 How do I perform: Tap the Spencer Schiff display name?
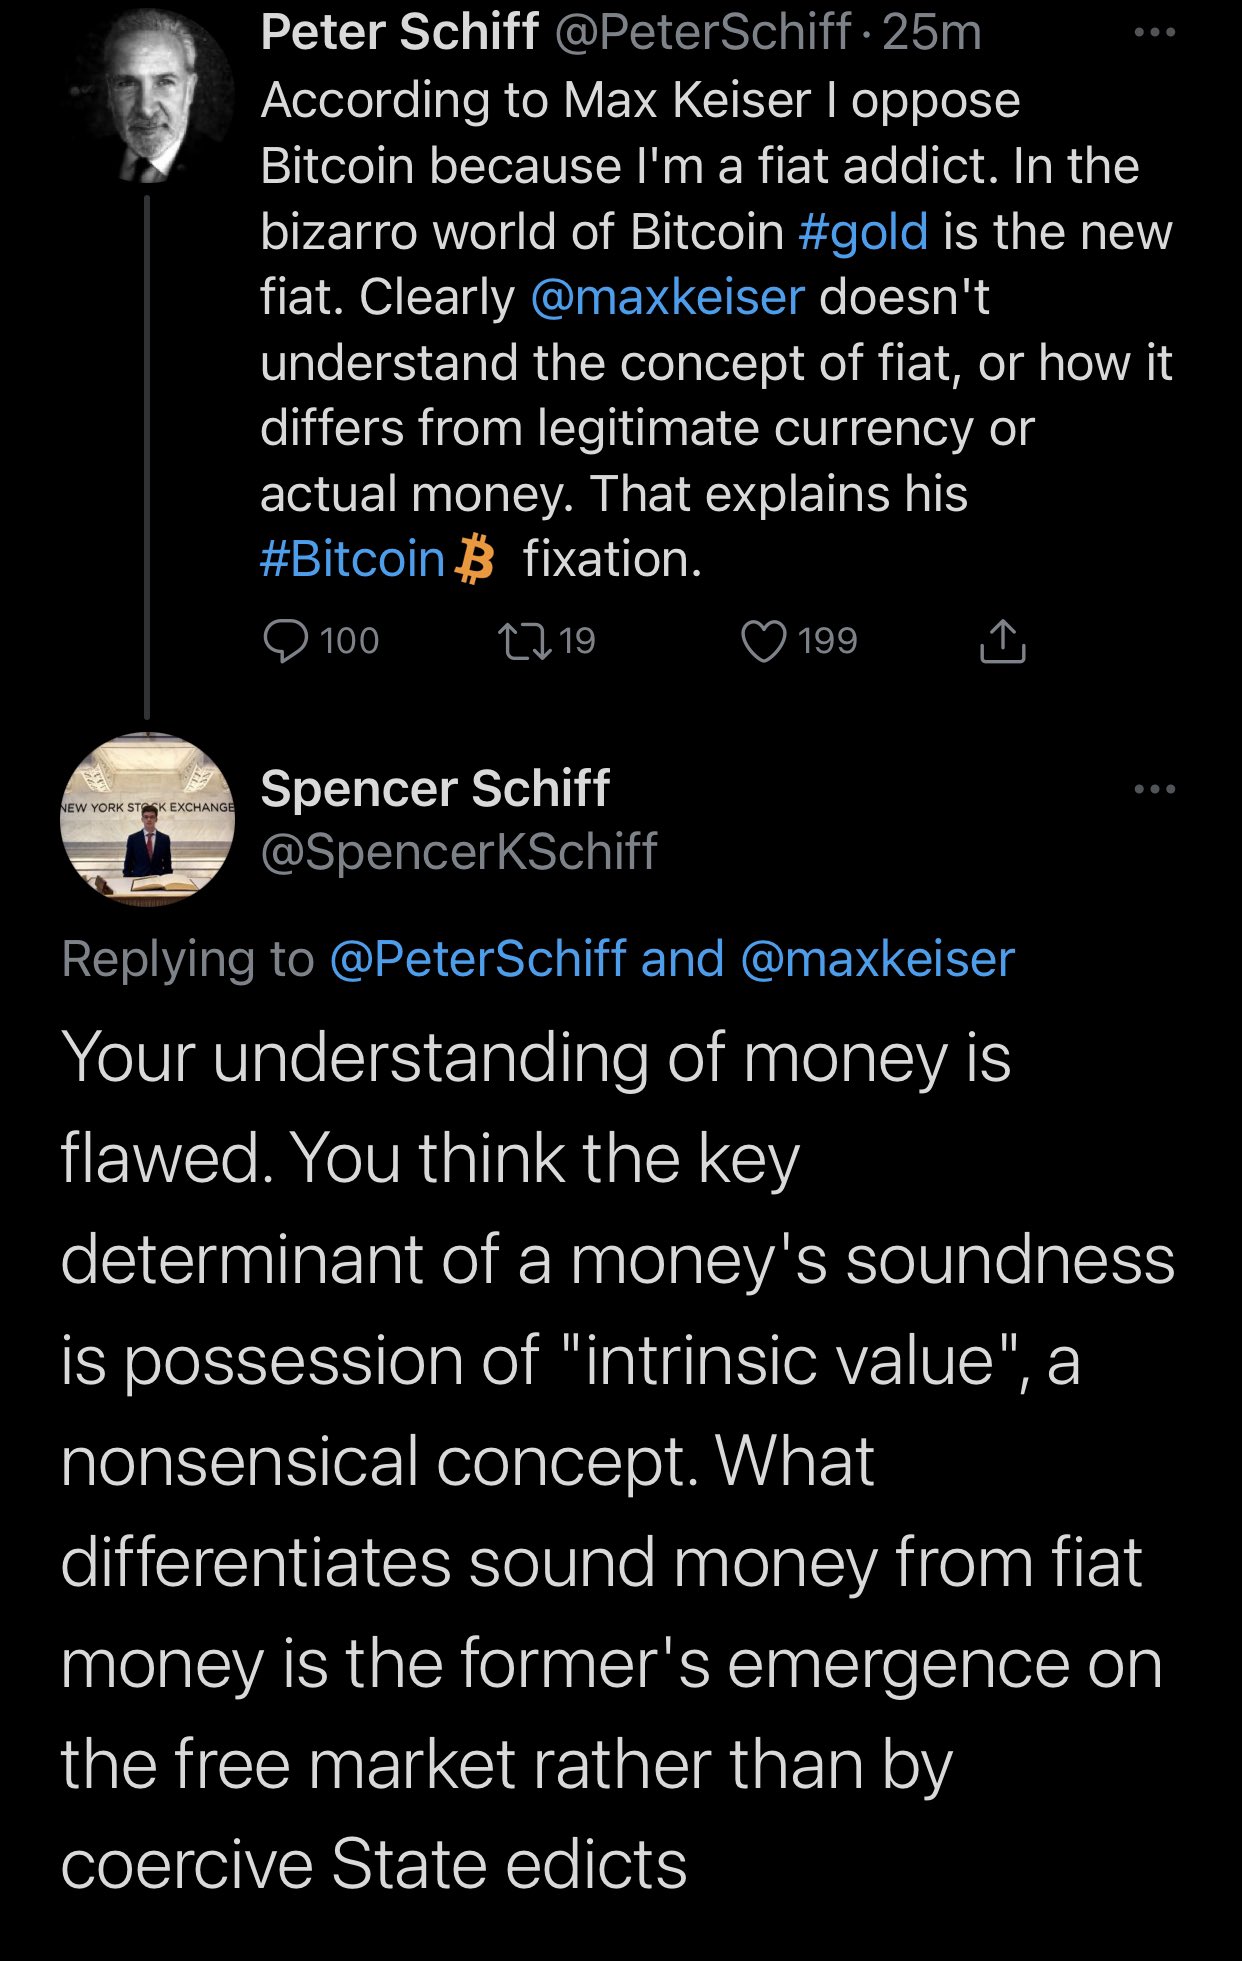point(435,789)
